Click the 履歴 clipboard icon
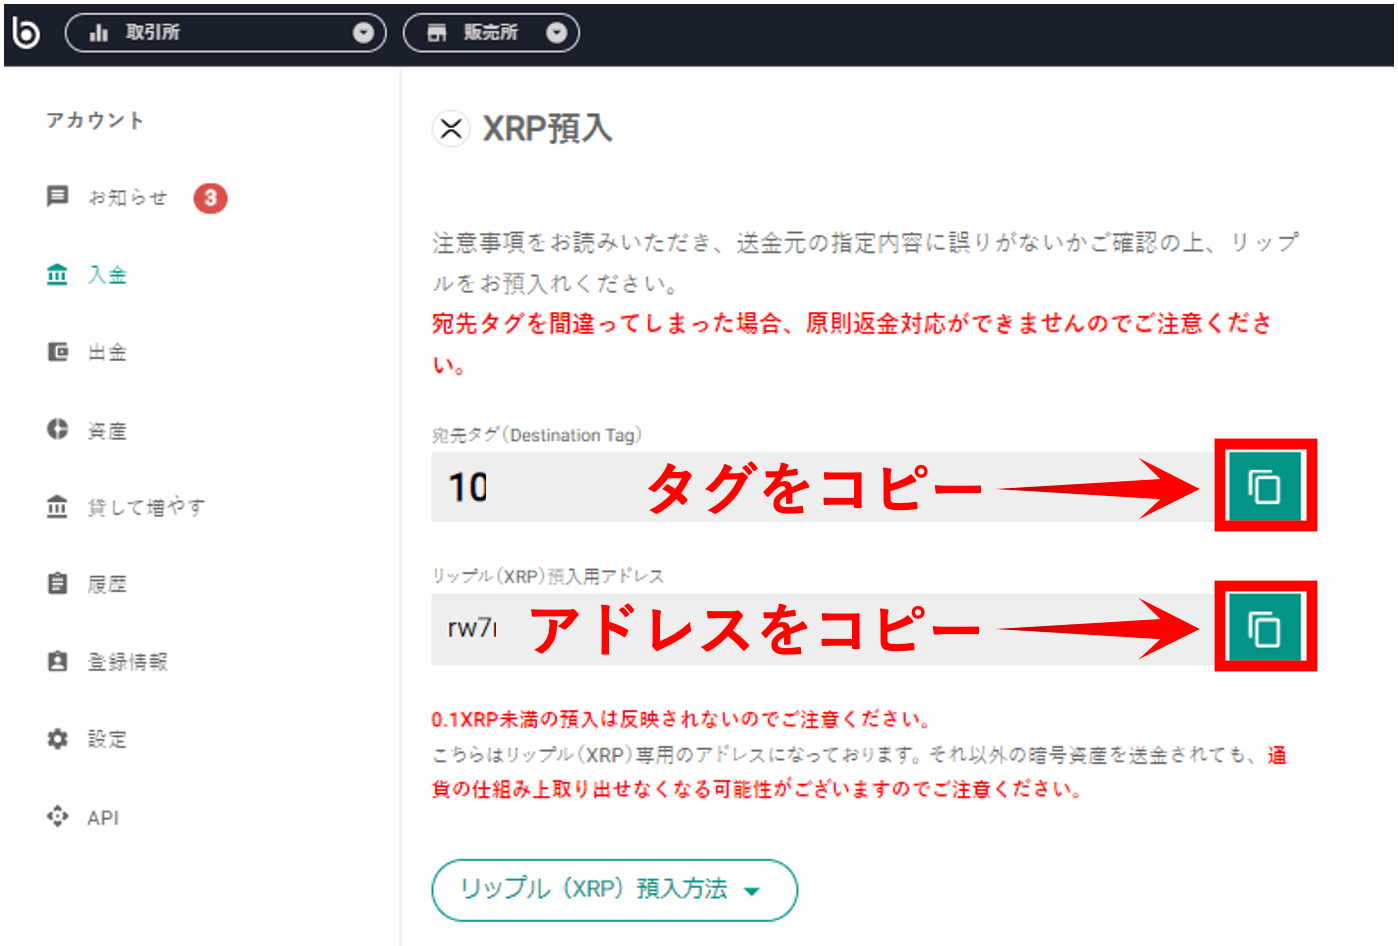 point(58,584)
